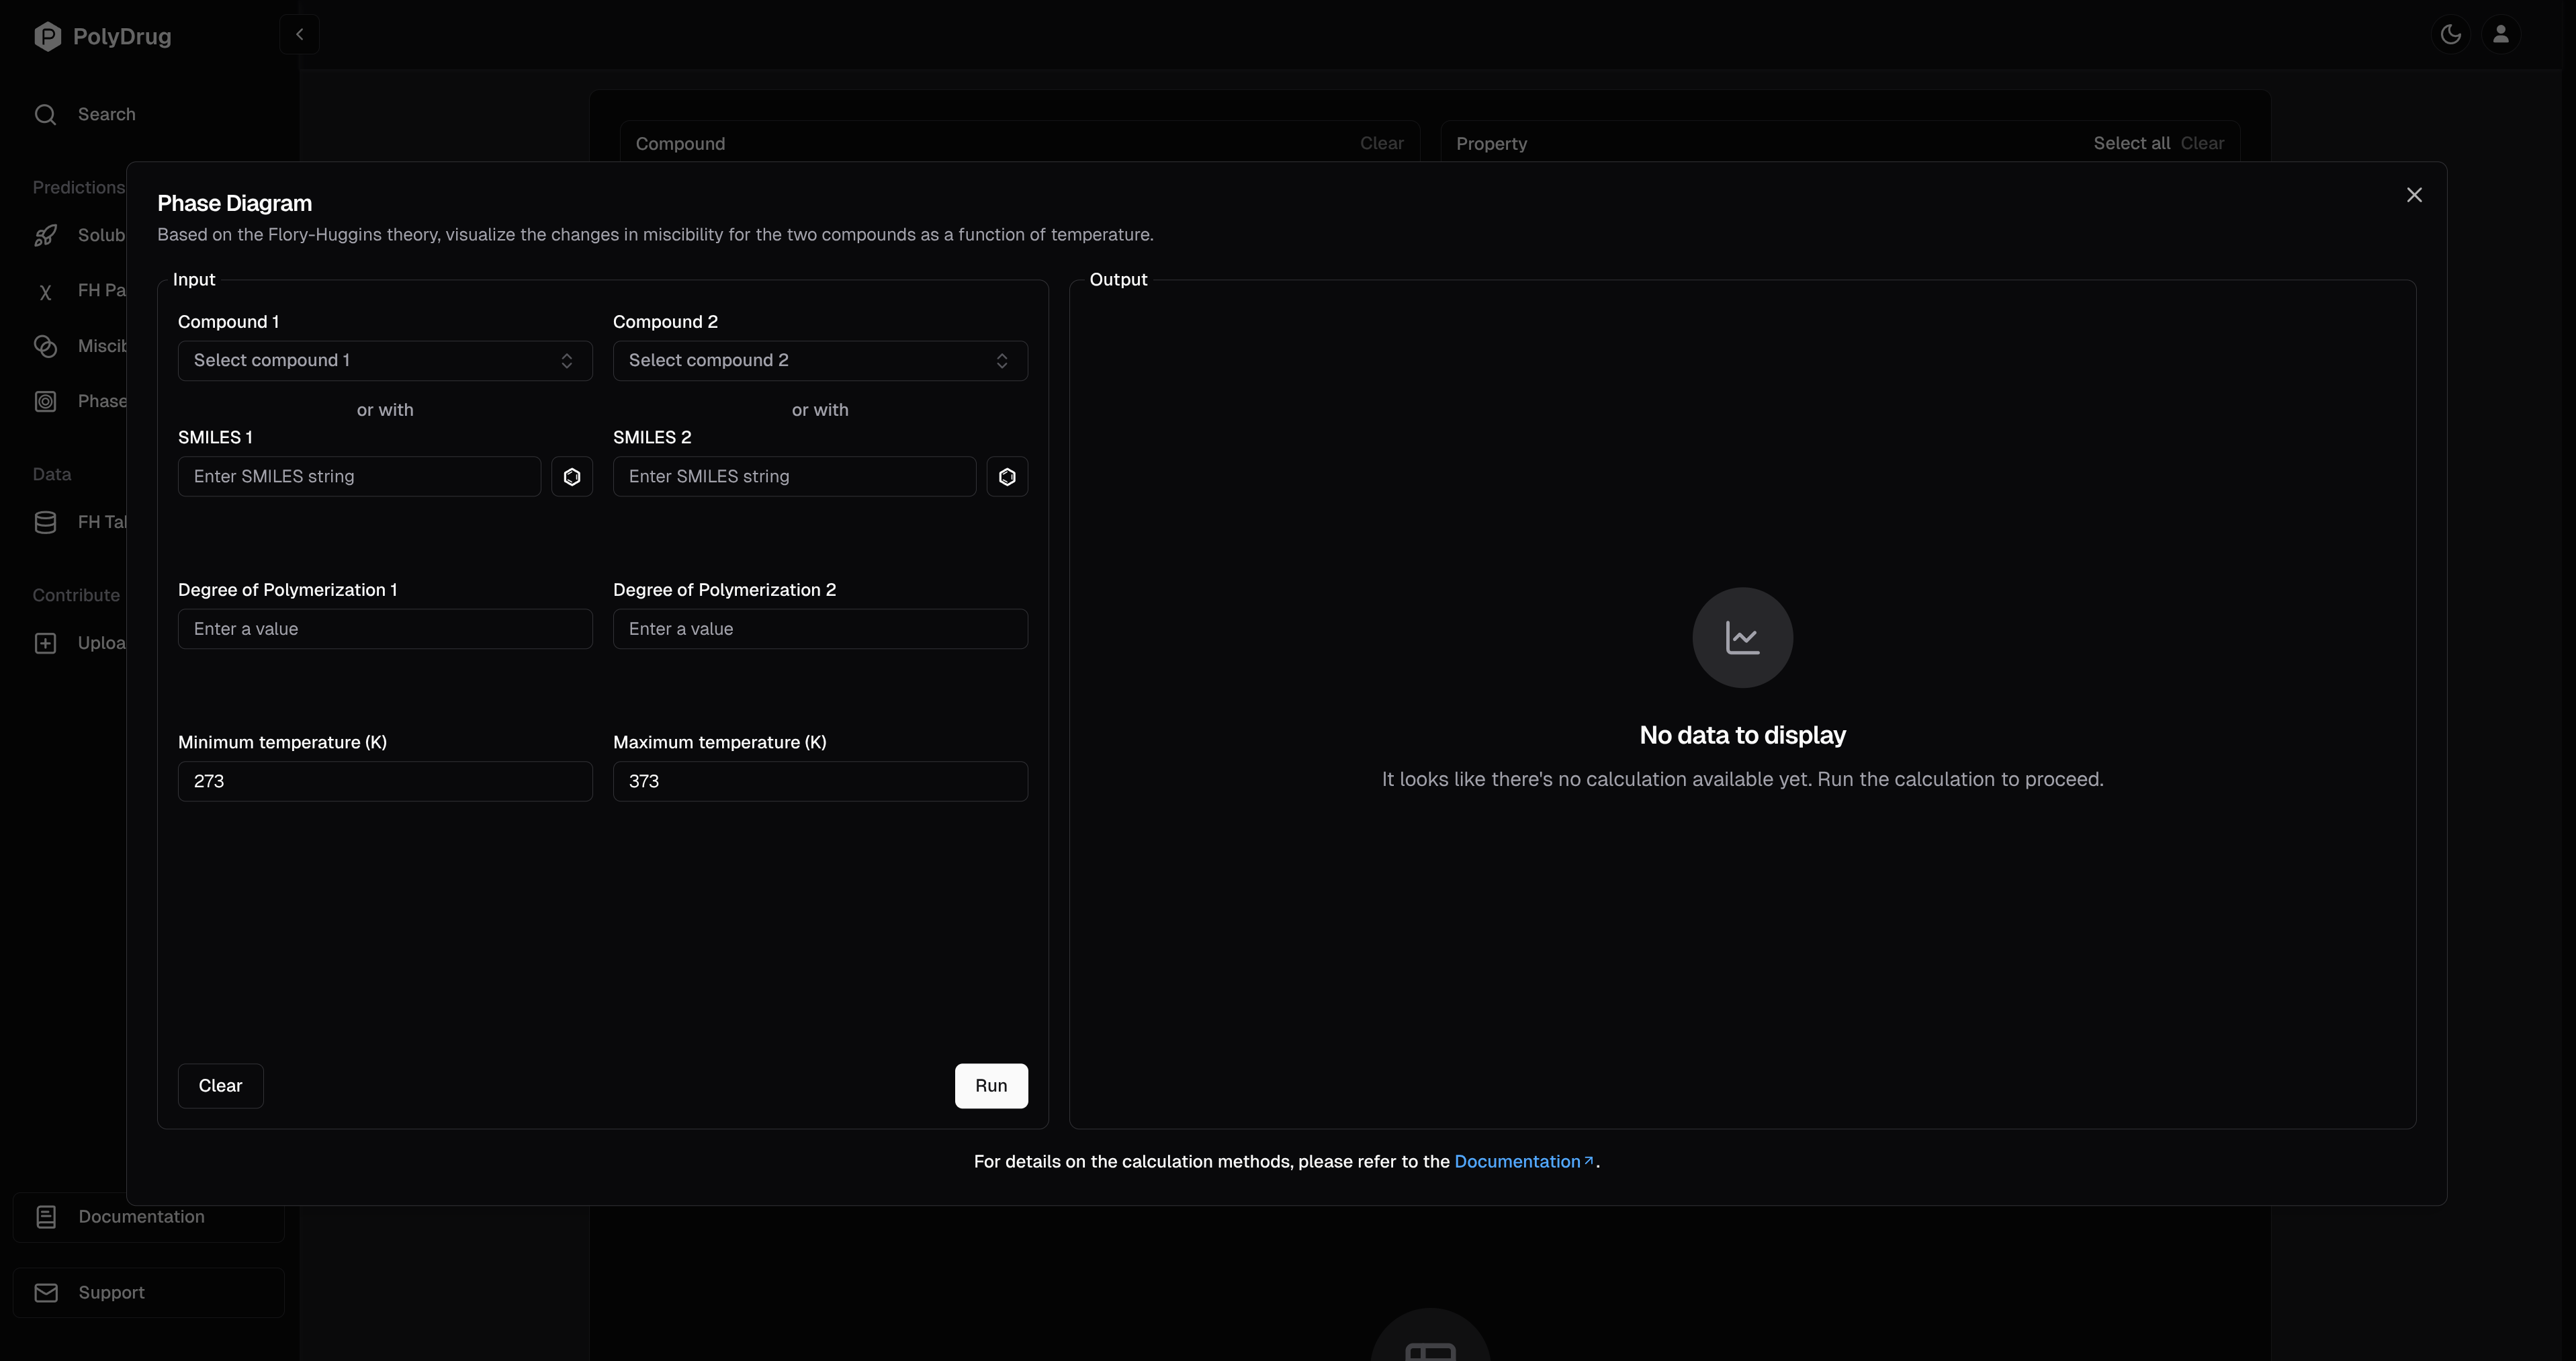Follow the Documentation link in footer
The image size is (2576, 1361).
(x=1517, y=1162)
